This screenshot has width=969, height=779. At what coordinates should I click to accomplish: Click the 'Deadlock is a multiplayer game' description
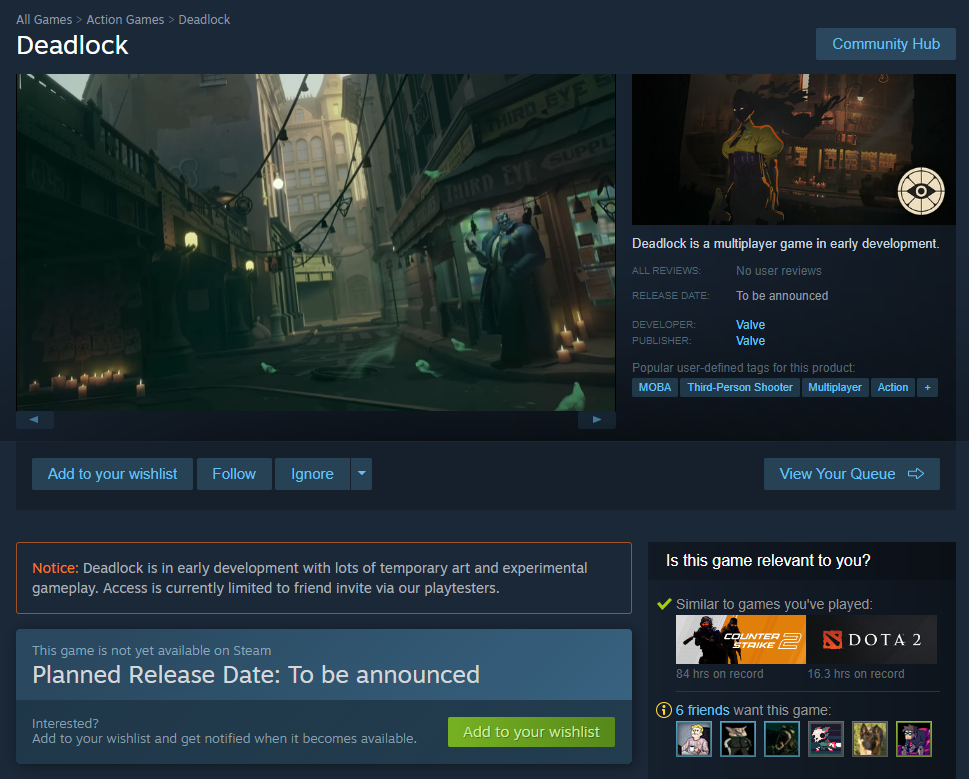pyautogui.click(x=785, y=243)
